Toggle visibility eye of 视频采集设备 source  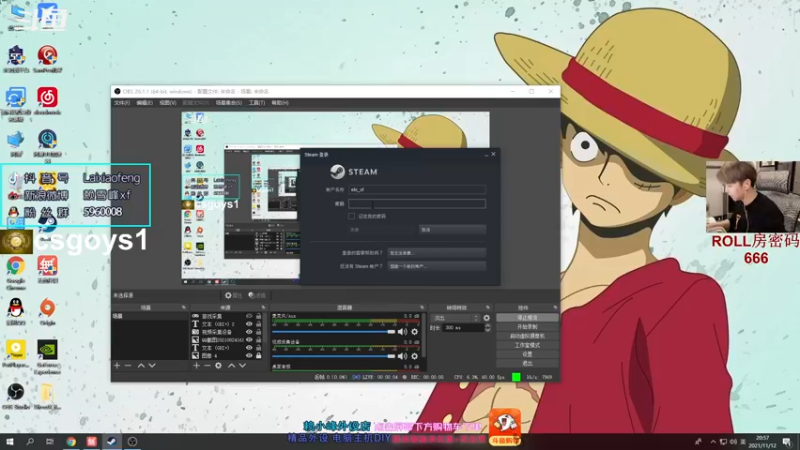click(x=249, y=332)
